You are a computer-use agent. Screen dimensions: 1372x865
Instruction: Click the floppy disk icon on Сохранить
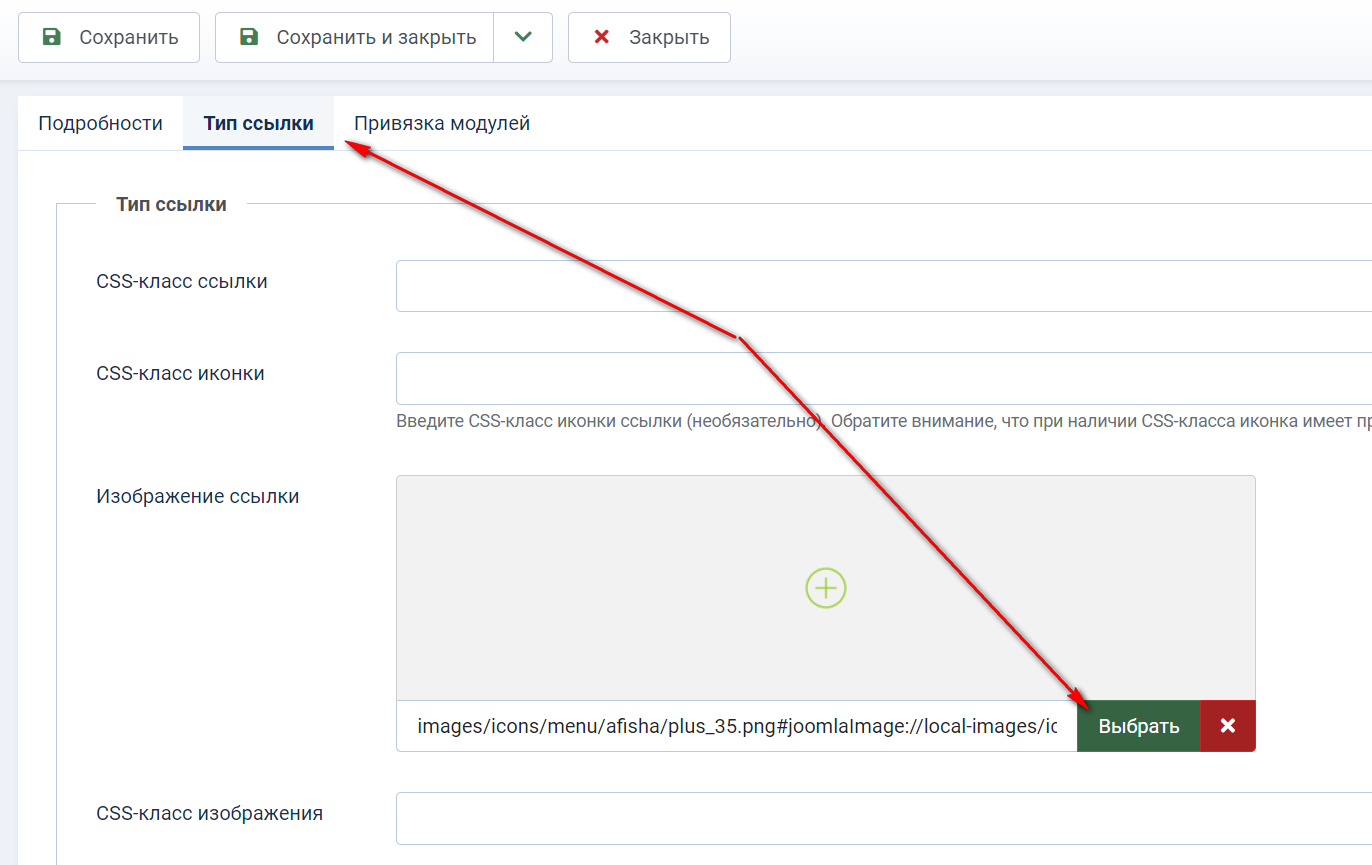[x=51, y=37]
